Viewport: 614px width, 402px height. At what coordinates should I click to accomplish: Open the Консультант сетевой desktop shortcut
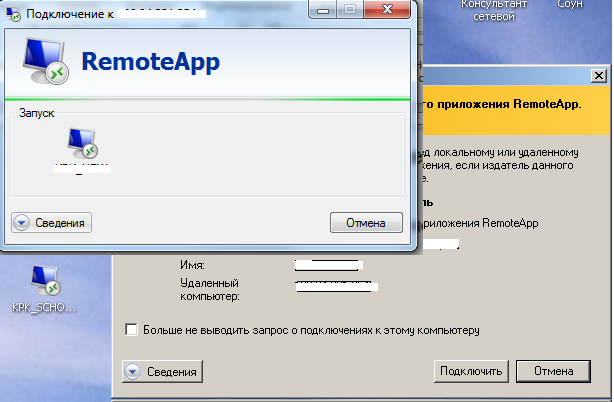[x=494, y=11]
